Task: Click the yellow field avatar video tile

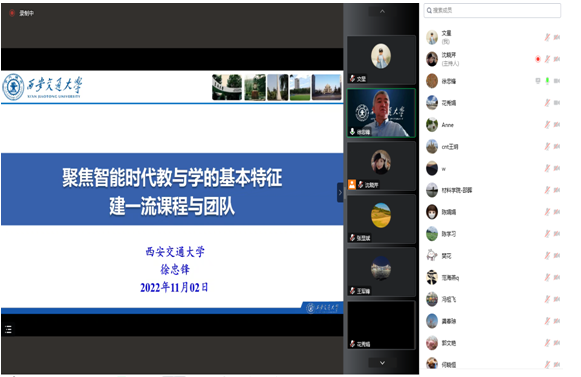Action: (381, 219)
